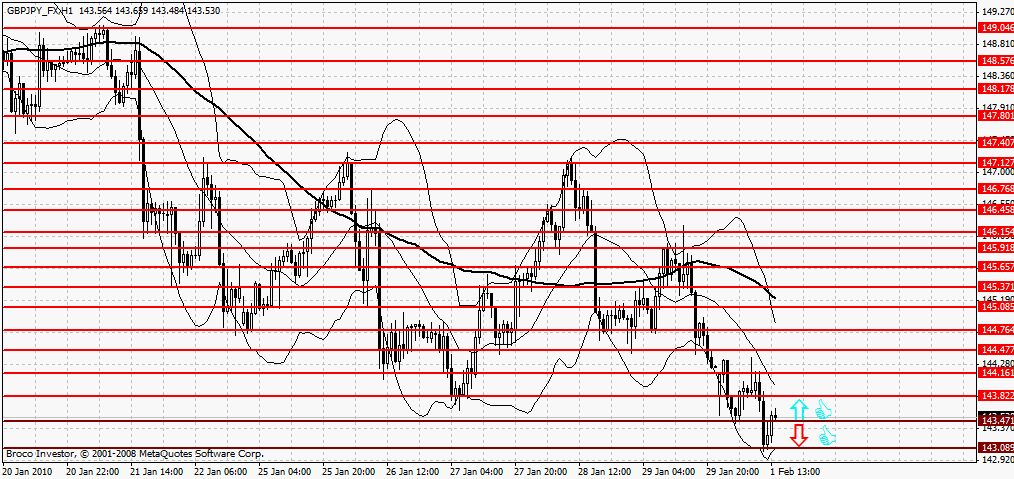Click the 147.127 red price tag
This screenshot has width=1014, height=479.
coord(994,162)
